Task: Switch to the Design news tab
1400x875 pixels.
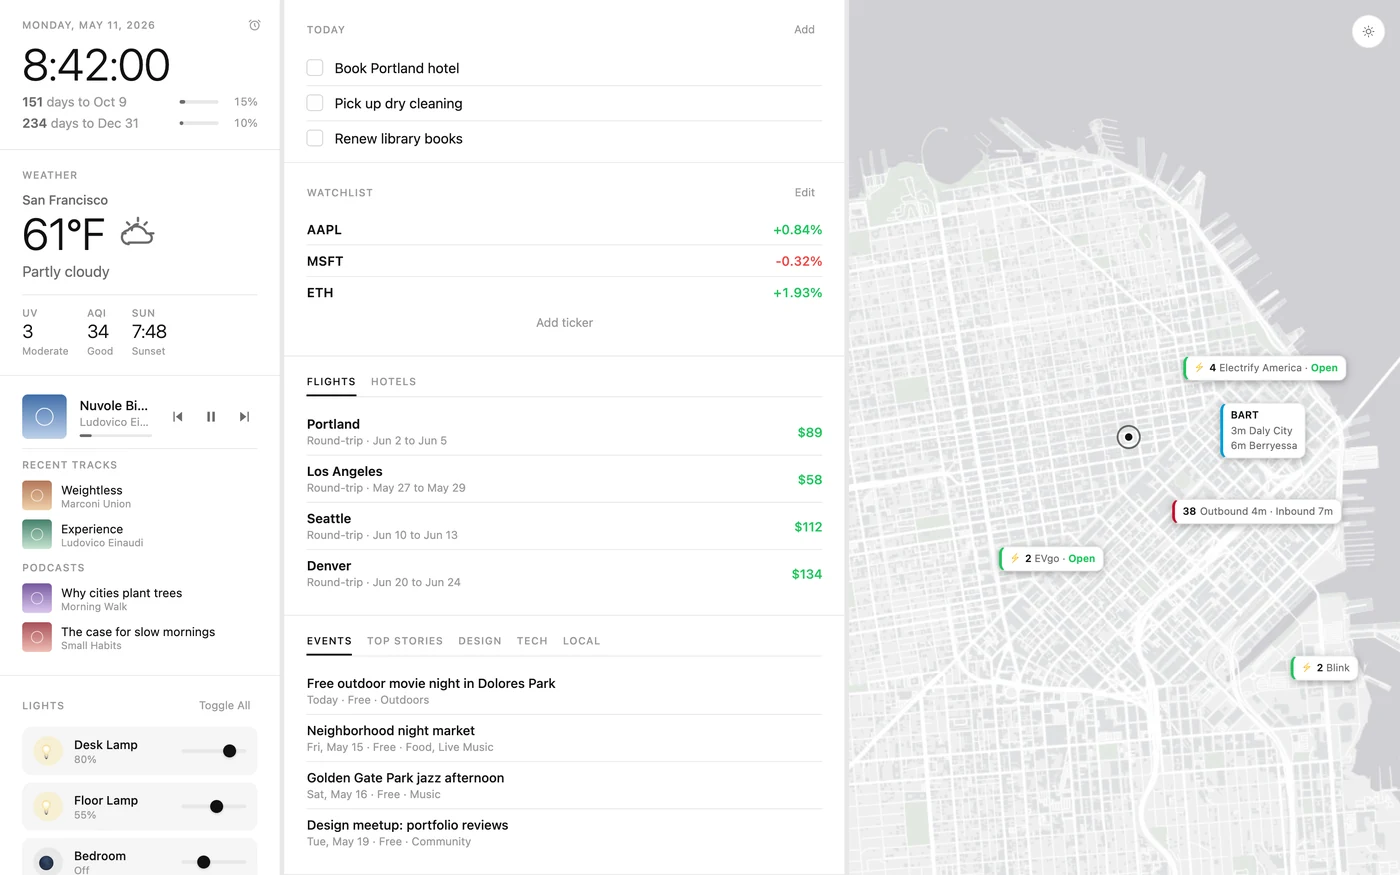Action: click(480, 641)
